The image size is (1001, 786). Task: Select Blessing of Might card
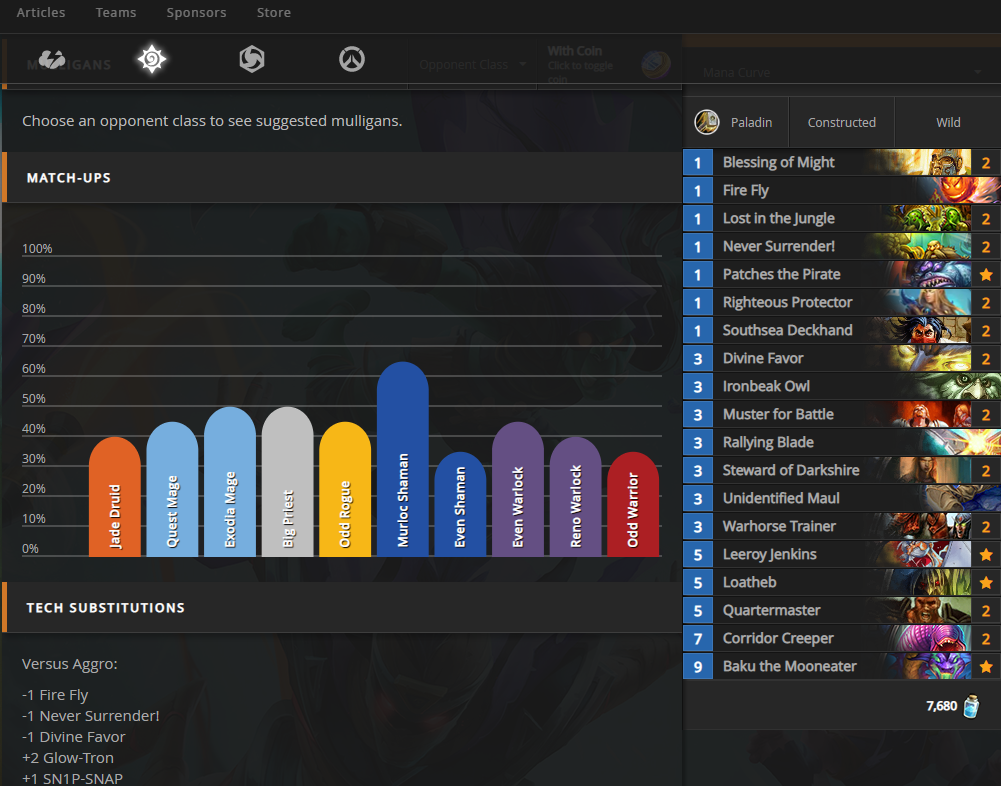(x=842, y=162)
